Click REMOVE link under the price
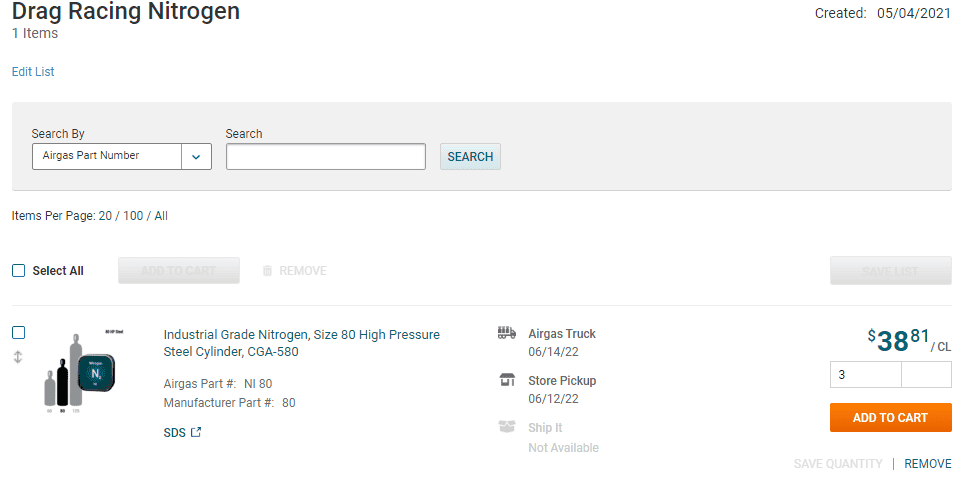Screen dimensions: 979x491 coord(927,464)
